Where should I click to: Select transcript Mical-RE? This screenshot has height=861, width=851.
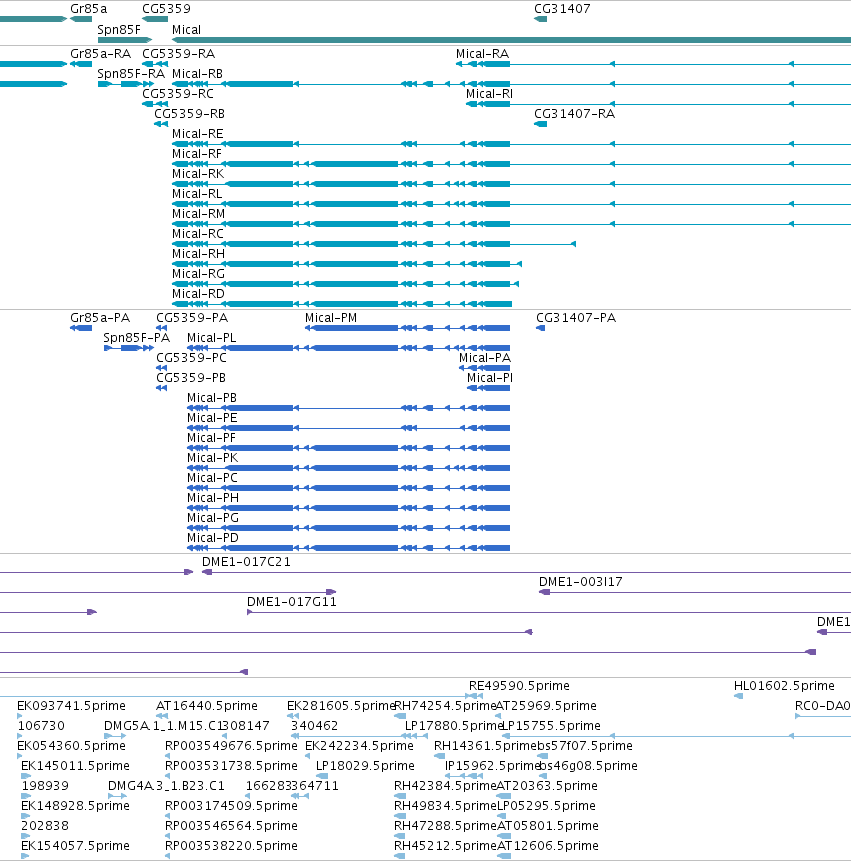pyautogui.click(x=198, y=134)
